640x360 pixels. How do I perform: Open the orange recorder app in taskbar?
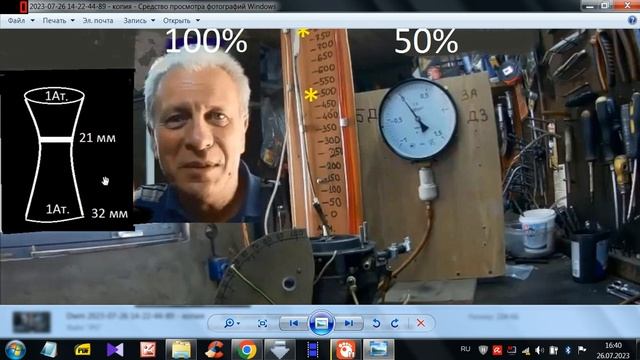pos(345,350)
